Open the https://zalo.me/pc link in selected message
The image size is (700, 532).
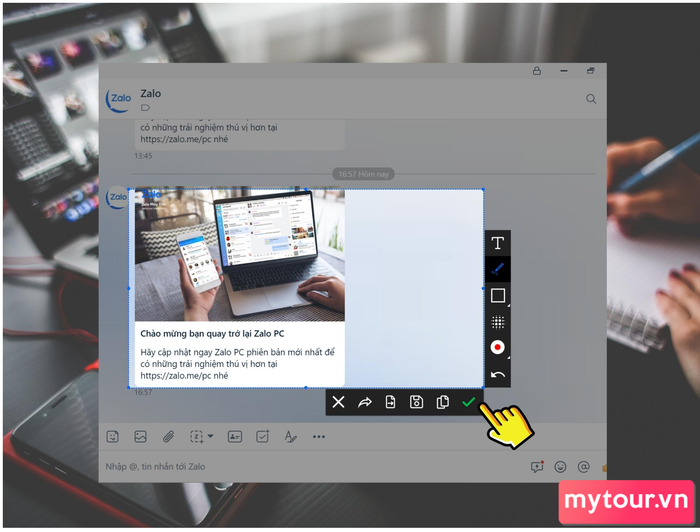pyautogui.click(x=176, y=376)
